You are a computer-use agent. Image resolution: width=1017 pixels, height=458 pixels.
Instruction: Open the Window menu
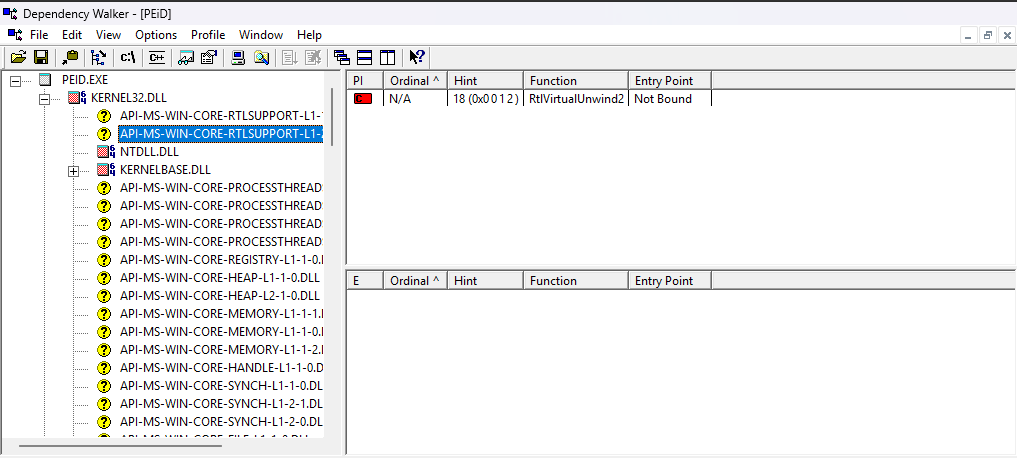coord(261,34)
